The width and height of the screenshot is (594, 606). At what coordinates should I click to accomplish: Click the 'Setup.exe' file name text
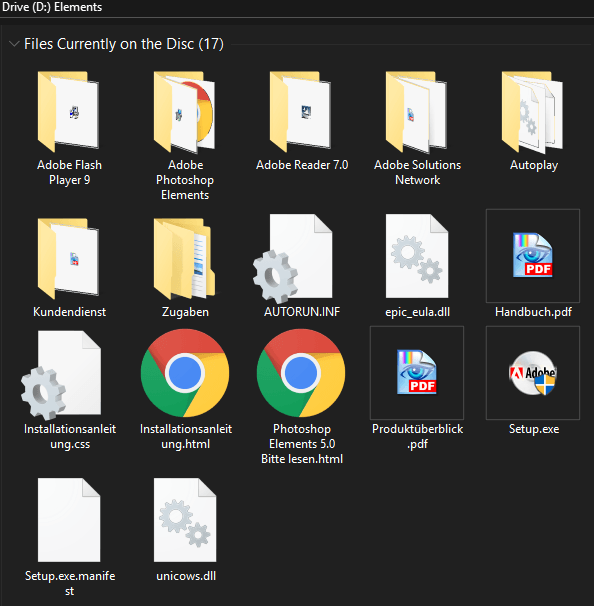[534, 429]
